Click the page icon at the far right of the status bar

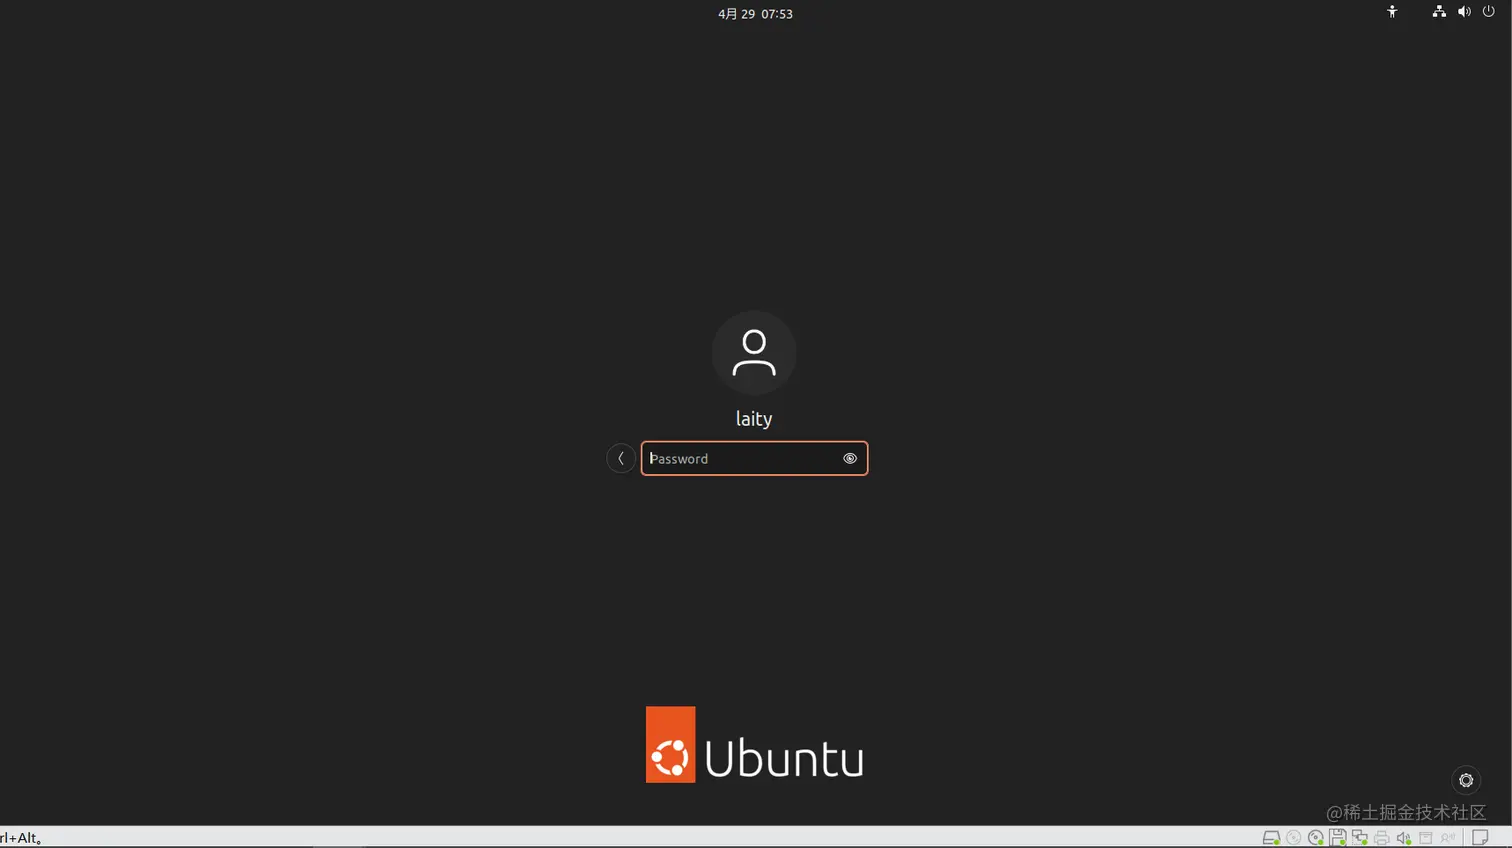(1480, 837)
